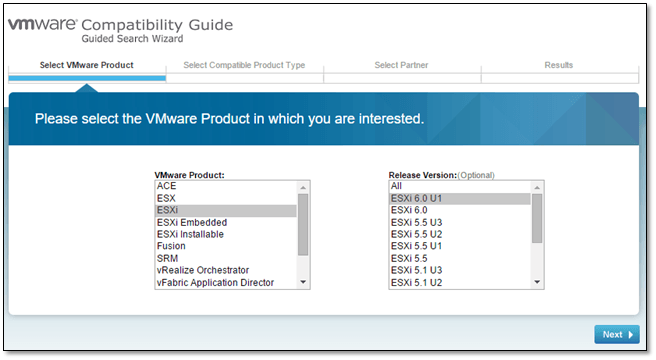Select ACE in the VMware Product list

[226, 186]
